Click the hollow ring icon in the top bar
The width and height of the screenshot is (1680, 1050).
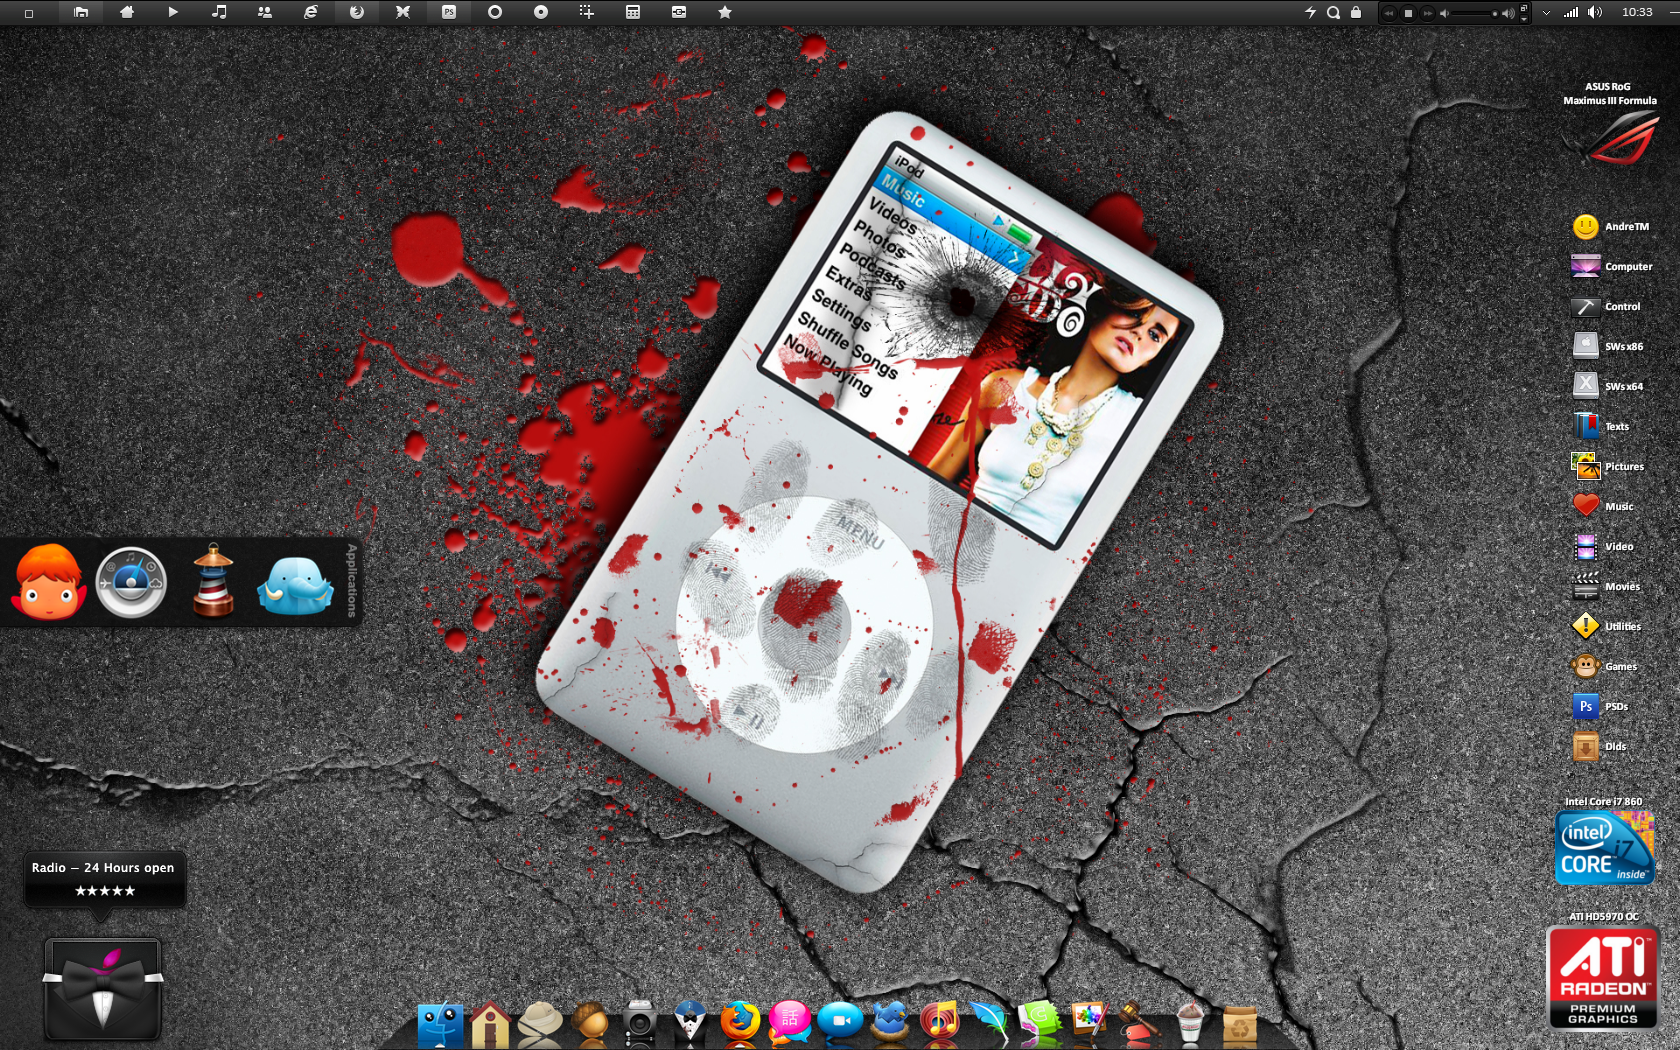pyautogui.click(x=495, y=12)
